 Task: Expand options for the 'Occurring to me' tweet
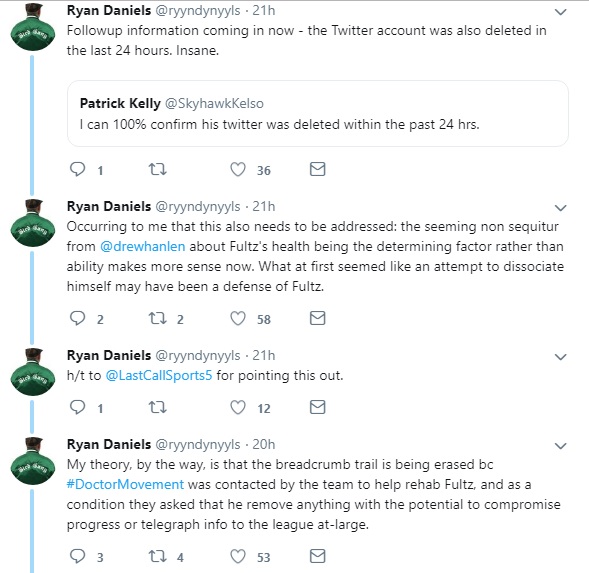point(560,208)
